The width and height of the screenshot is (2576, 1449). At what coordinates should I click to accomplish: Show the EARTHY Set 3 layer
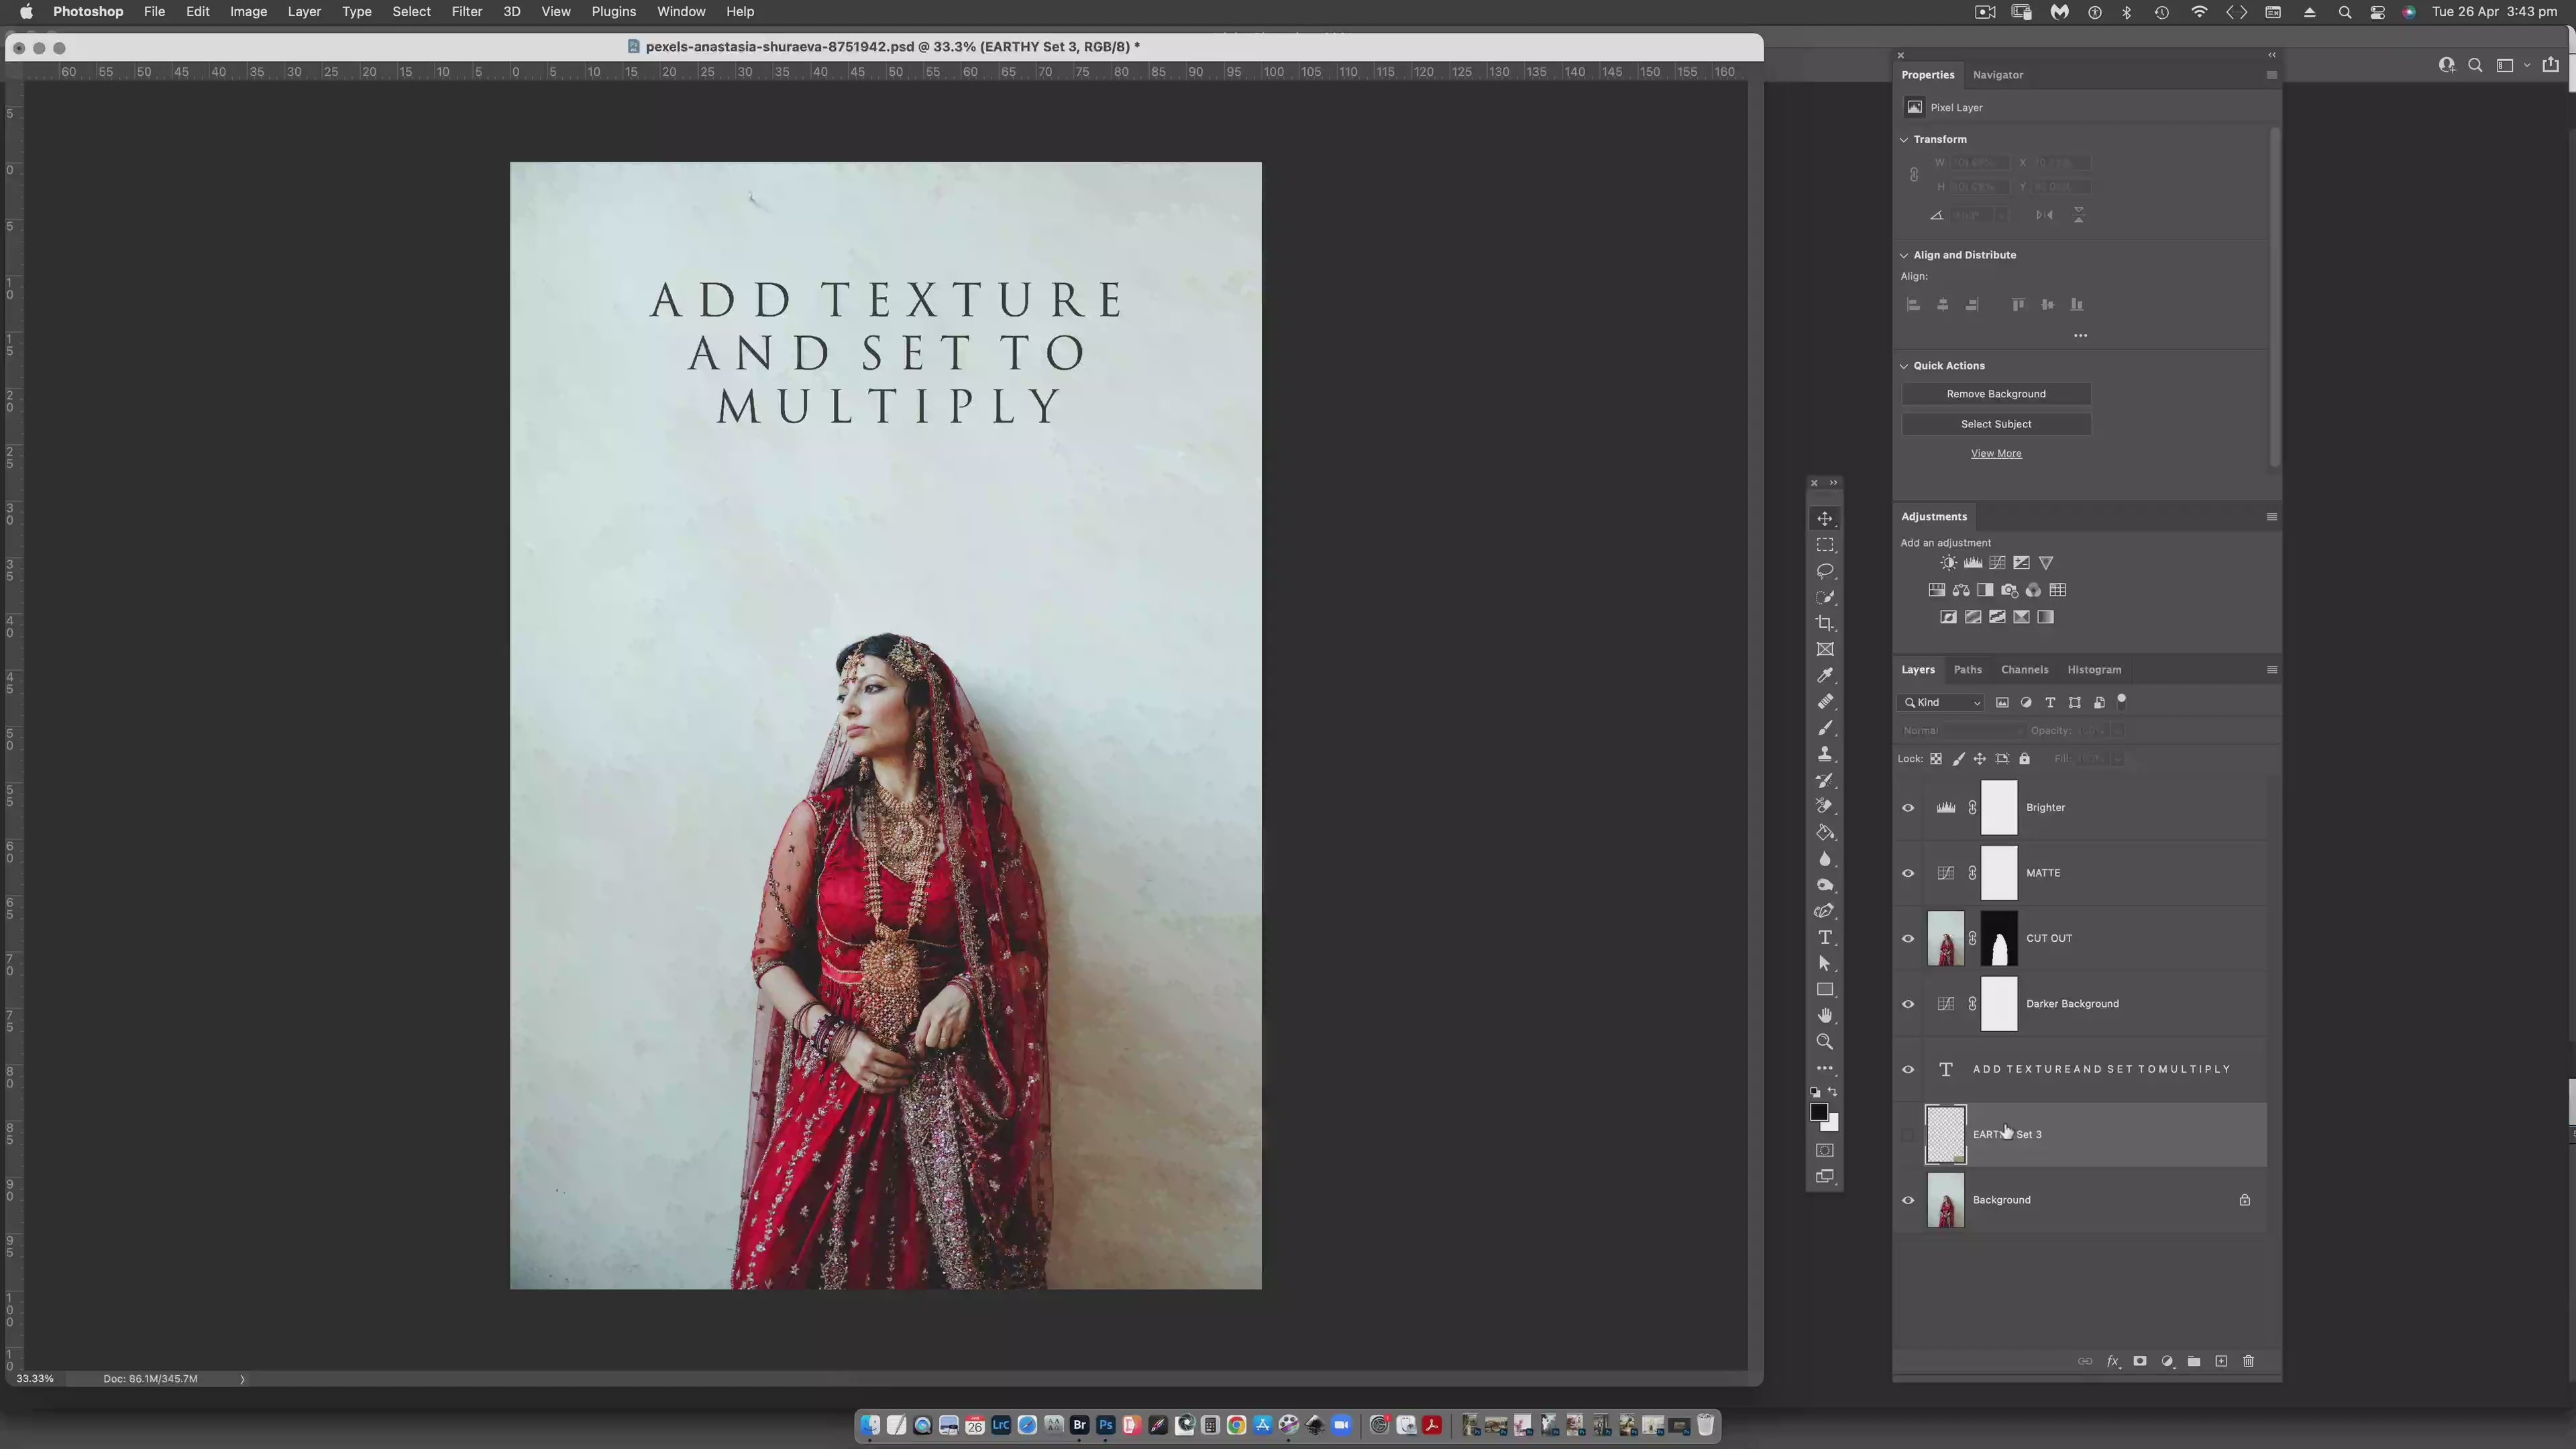coord(1908,1135)
